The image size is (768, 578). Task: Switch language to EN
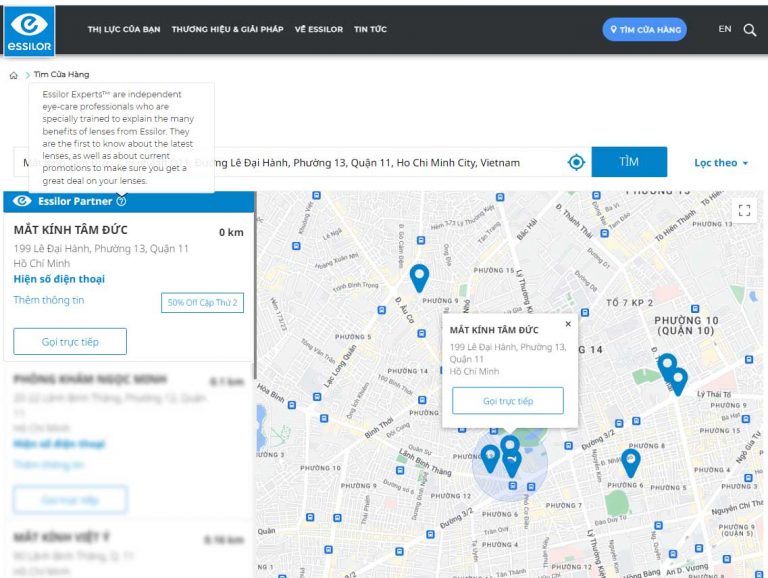click(725, 29)
